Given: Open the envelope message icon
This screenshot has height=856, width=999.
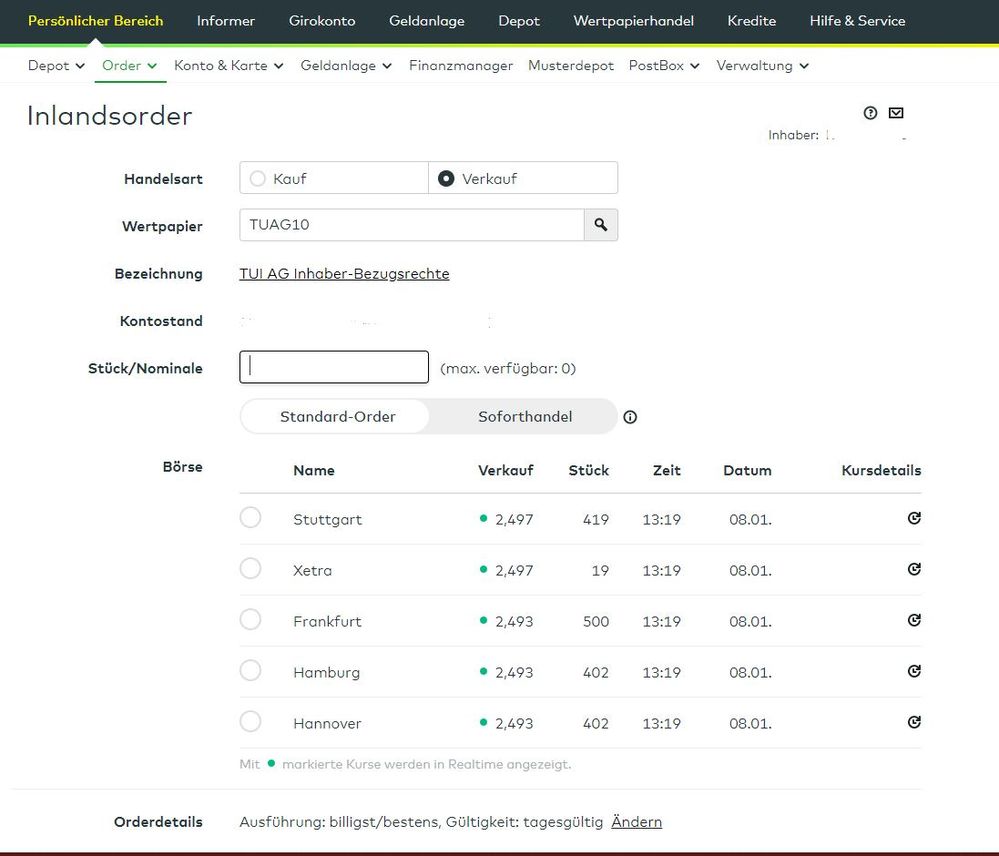Looking at the screenshot, I should click(896, 113).
